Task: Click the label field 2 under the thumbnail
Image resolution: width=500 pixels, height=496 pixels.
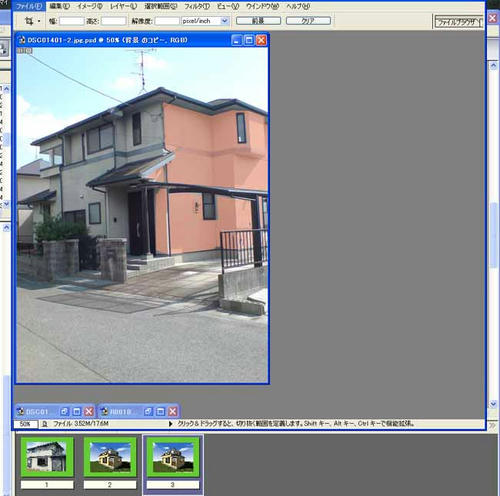Action: [x=110, y=485]
